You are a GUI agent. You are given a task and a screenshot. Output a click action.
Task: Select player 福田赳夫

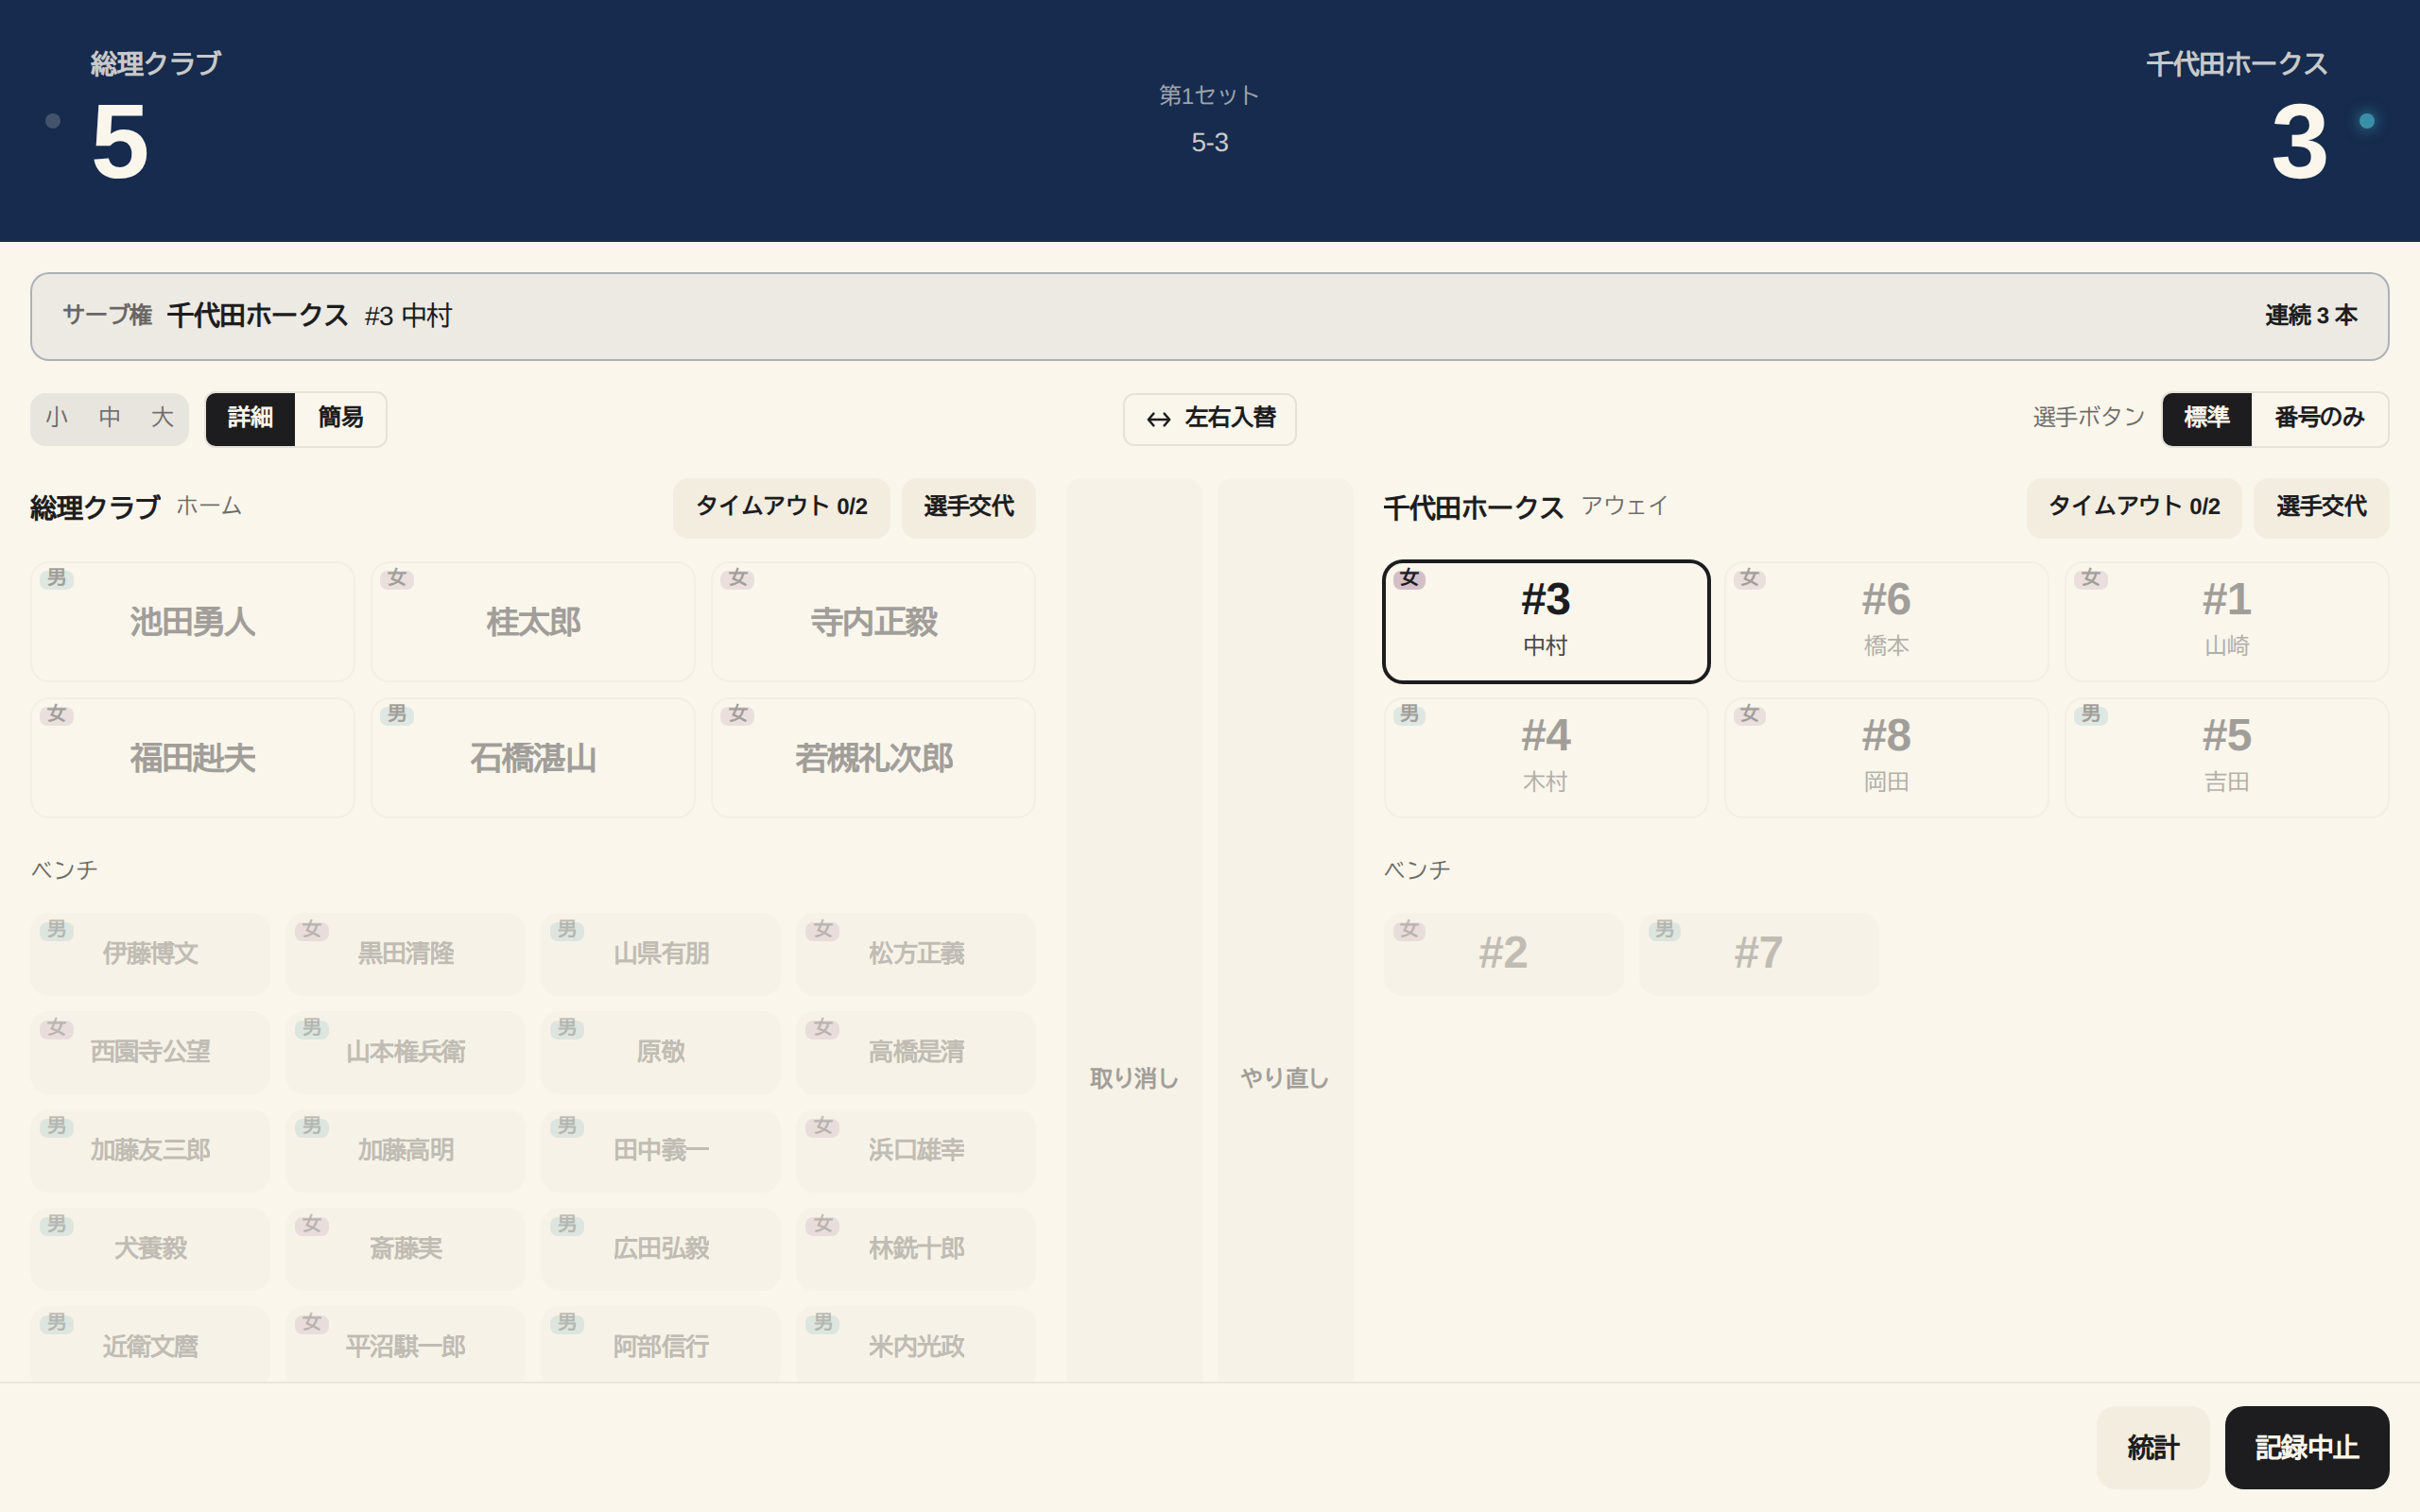tap(193, 758)
